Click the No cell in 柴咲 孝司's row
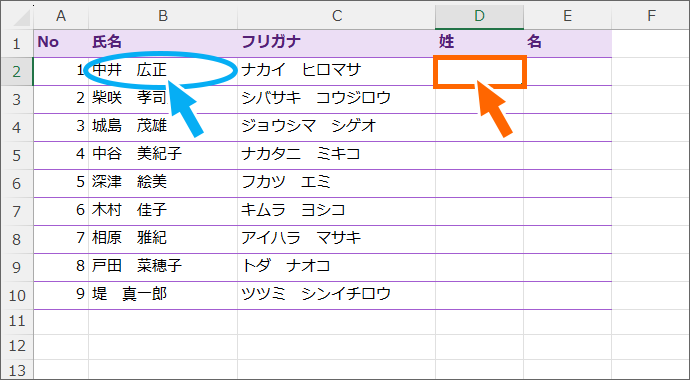 (x=61, y=100)
